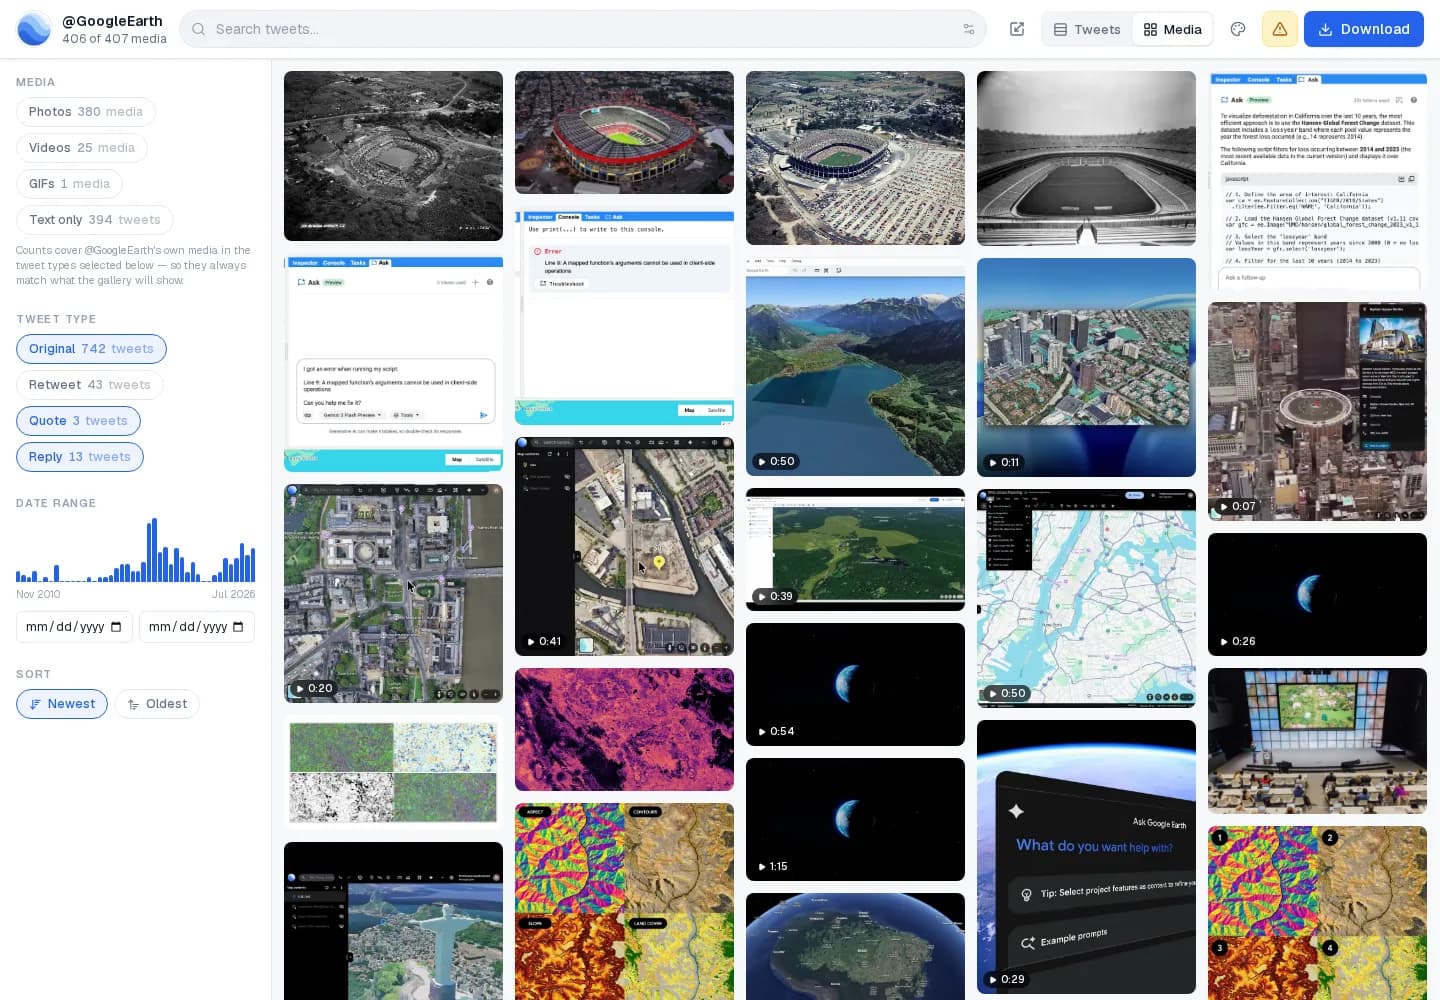
Task: Download the media with the Download button
Action: 1364,29
